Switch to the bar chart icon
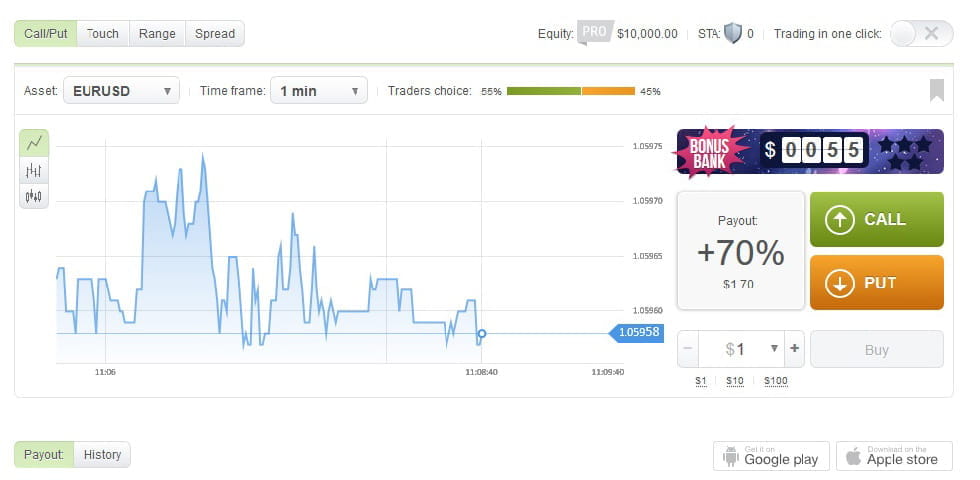 [x=34, y=170]
